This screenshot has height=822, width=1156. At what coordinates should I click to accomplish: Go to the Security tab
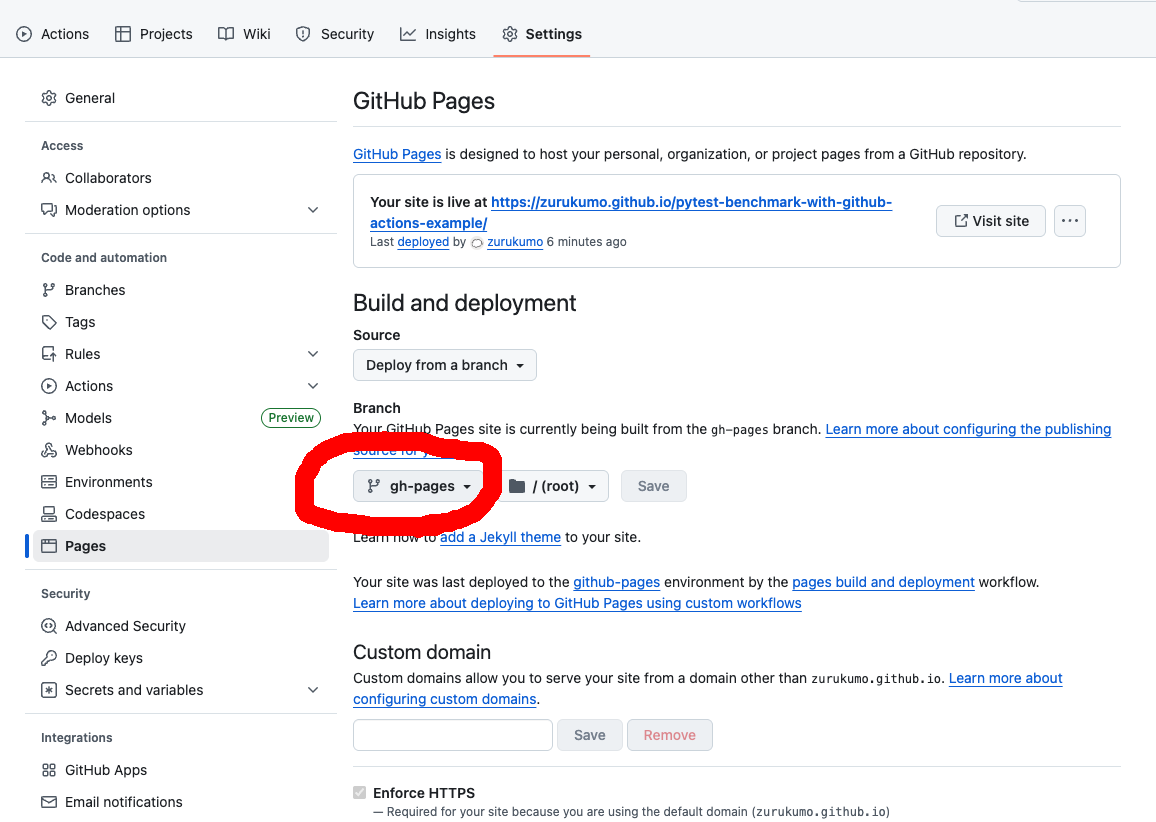335,34
